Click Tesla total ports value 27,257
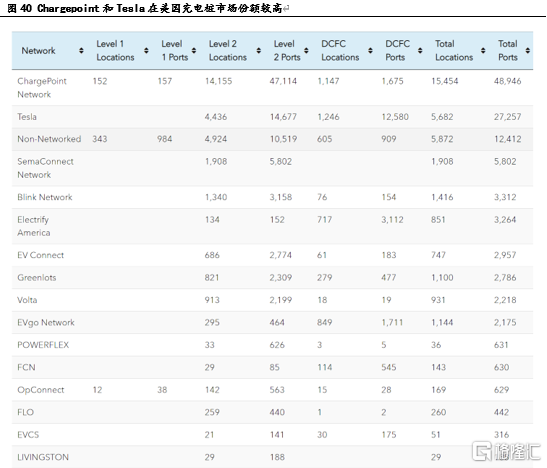 click(x=507, y=116)
